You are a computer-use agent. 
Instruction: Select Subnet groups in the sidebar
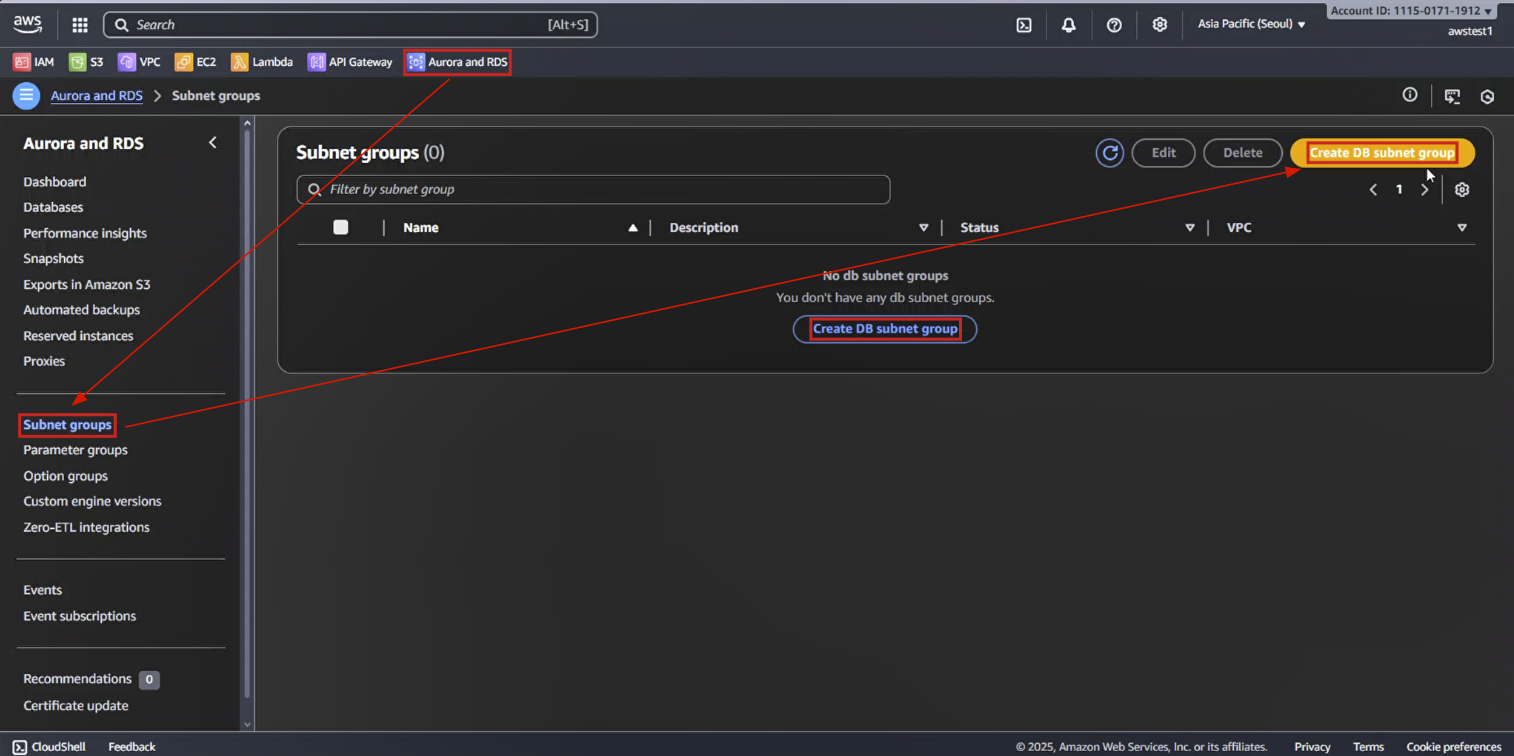67,425
